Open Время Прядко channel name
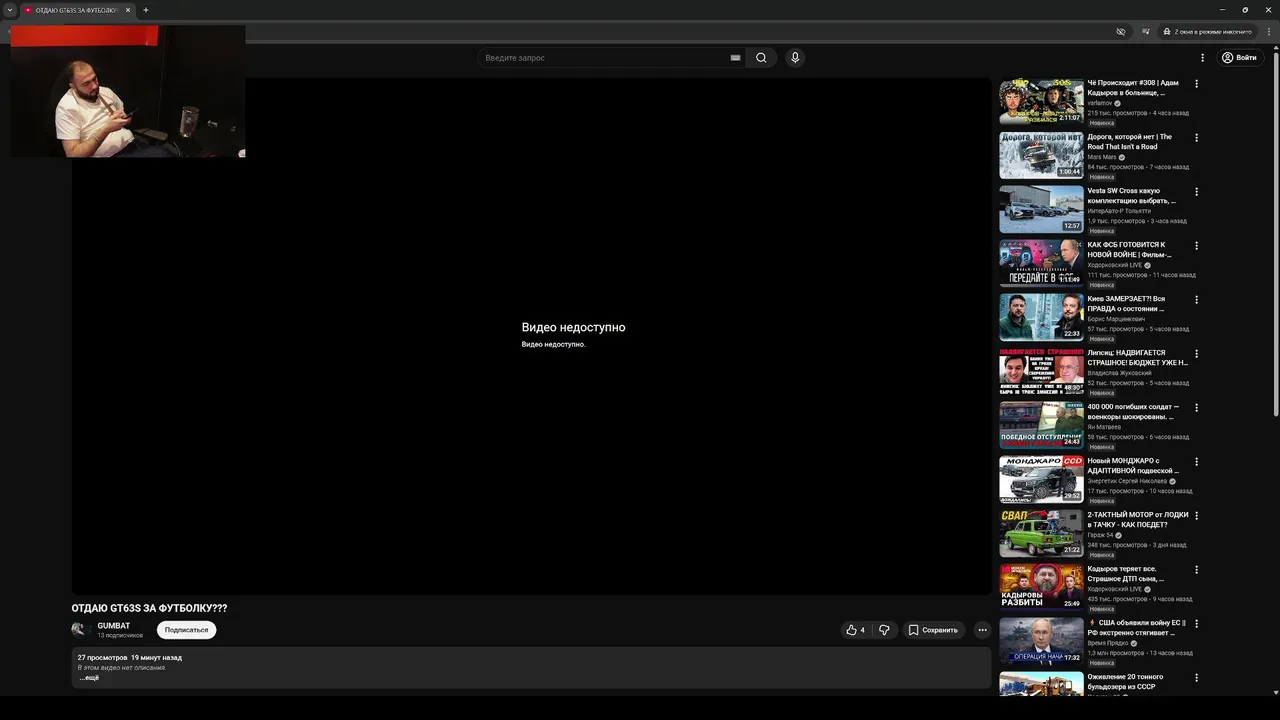1280x720 pixels. pyautogui.click(x=1109, y=643)
